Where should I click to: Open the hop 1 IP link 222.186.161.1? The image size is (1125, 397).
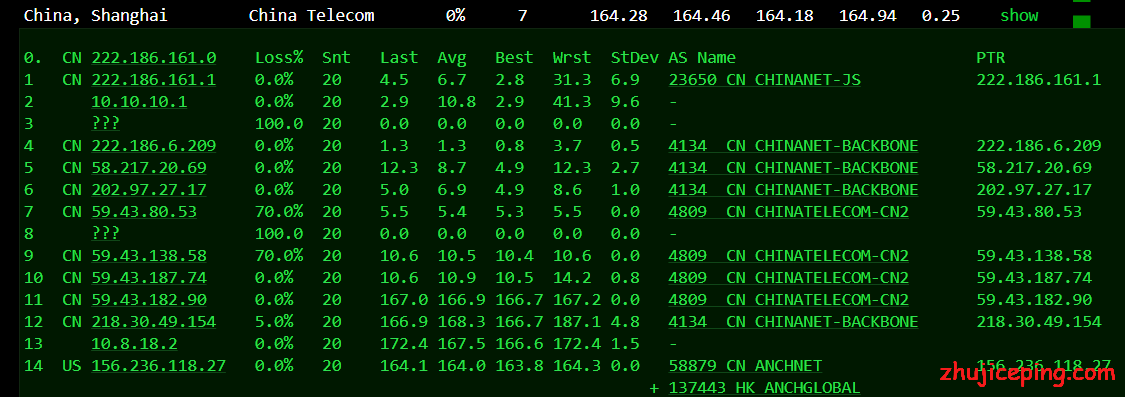[x=154, y=80]
